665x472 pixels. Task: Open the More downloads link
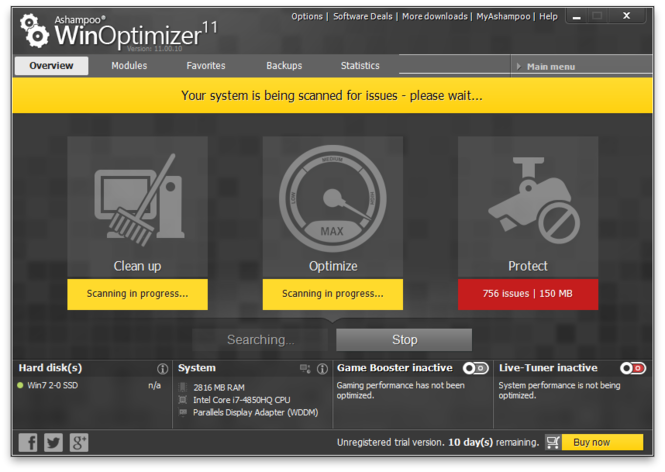tap(435, 17)
